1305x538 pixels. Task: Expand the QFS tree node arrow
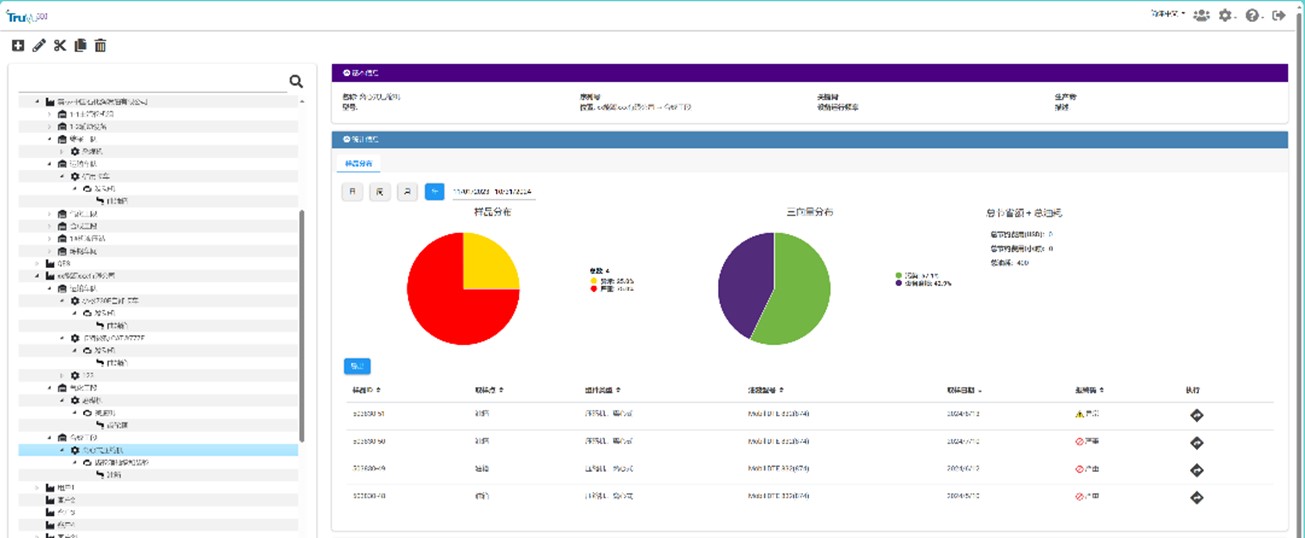(x=38, y=263)
